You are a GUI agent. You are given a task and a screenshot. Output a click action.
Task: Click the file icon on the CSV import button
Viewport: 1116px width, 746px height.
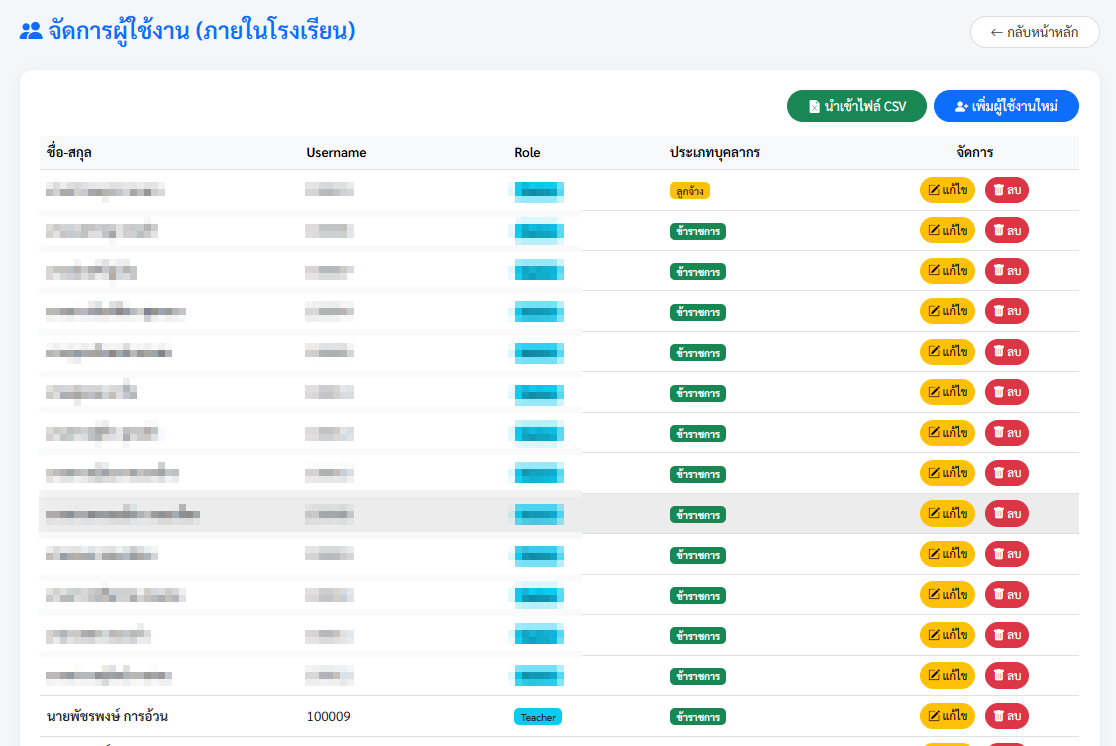click(x=814, y=106)
